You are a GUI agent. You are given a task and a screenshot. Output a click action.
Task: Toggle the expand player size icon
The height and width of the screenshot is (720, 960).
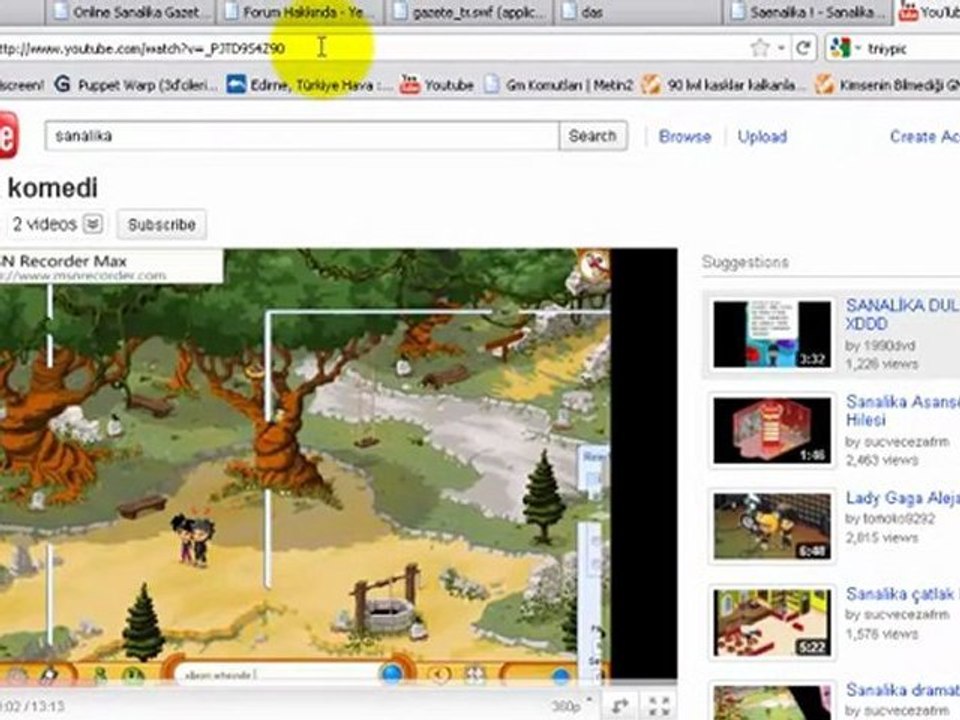(x=620, y=706)
